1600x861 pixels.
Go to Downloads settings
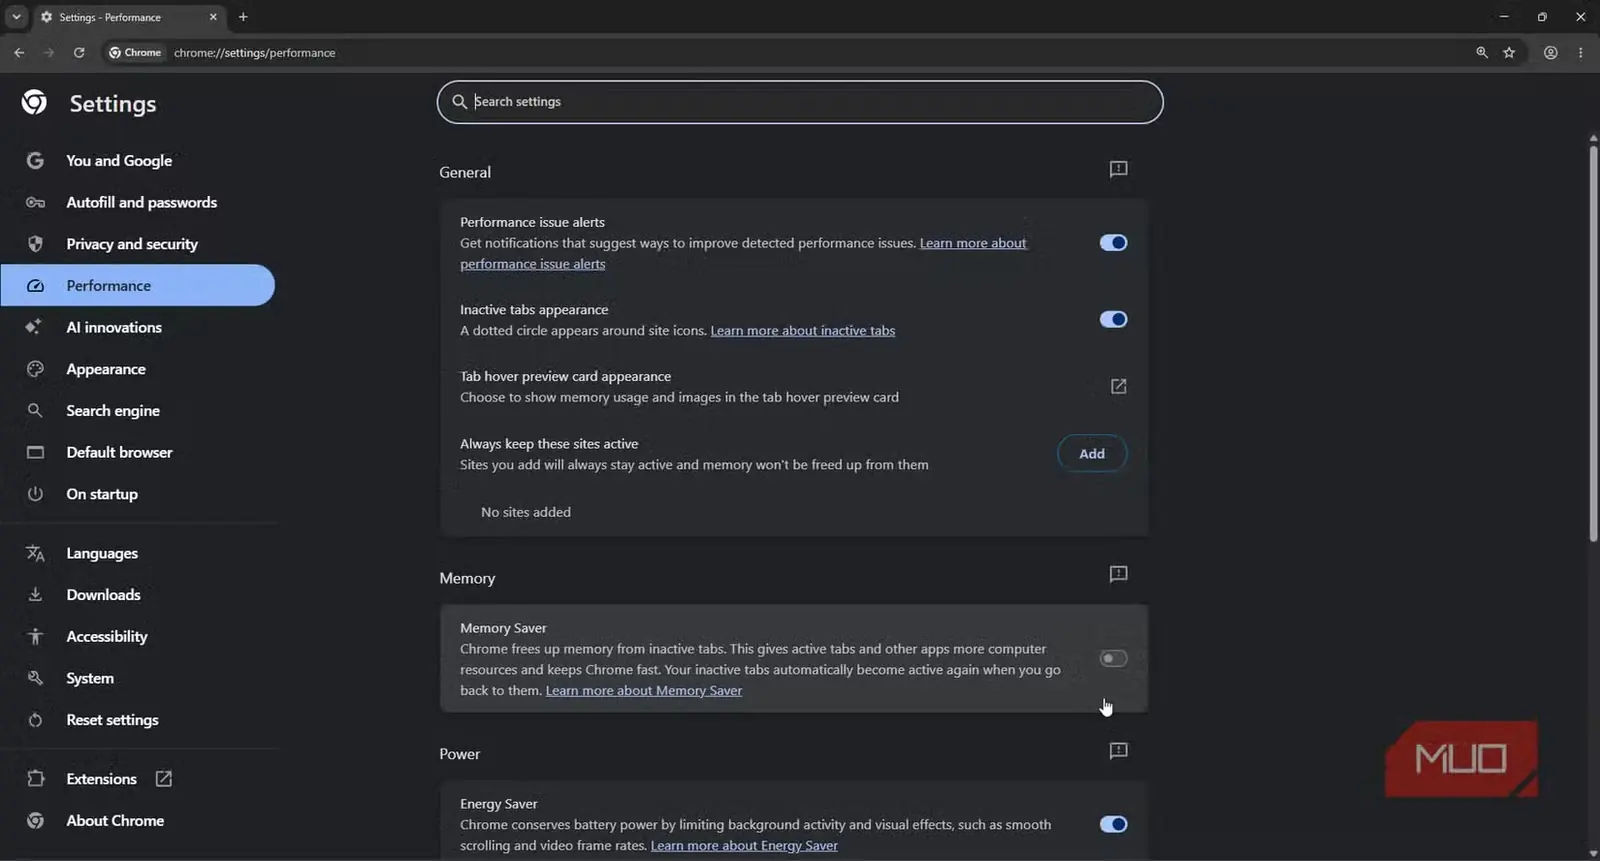(138, 595)
